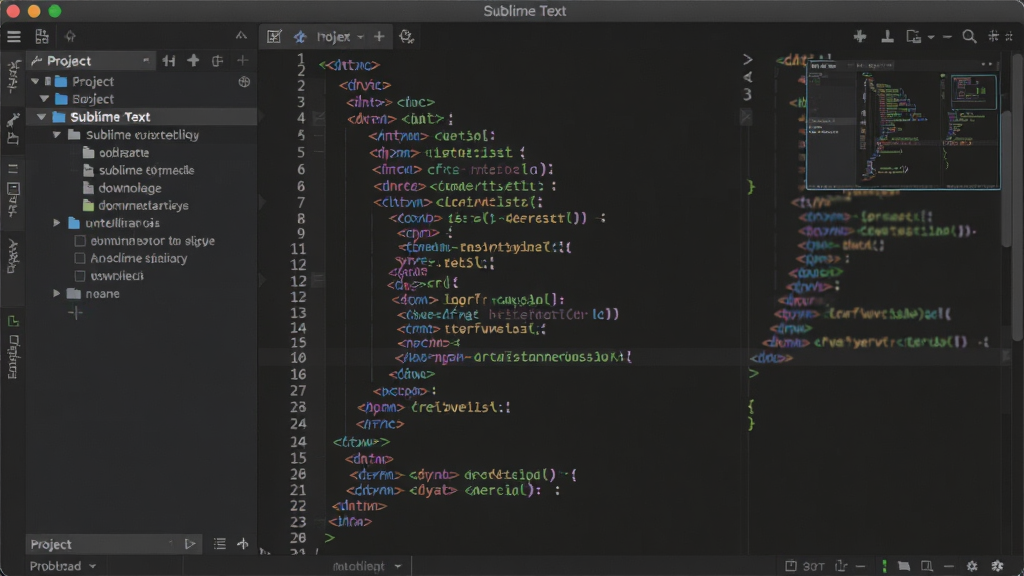Click the '30T' indicator in the status bar
The width and height of the screenshot is (1024, 576).
814,566
